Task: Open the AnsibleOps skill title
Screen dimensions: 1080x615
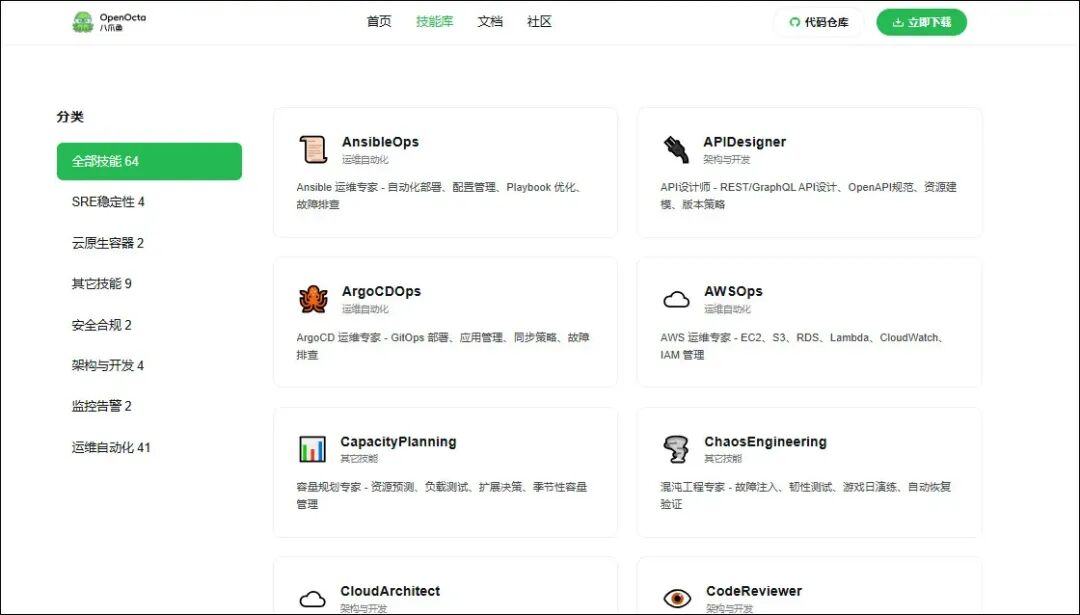Action: coord(380,142)
